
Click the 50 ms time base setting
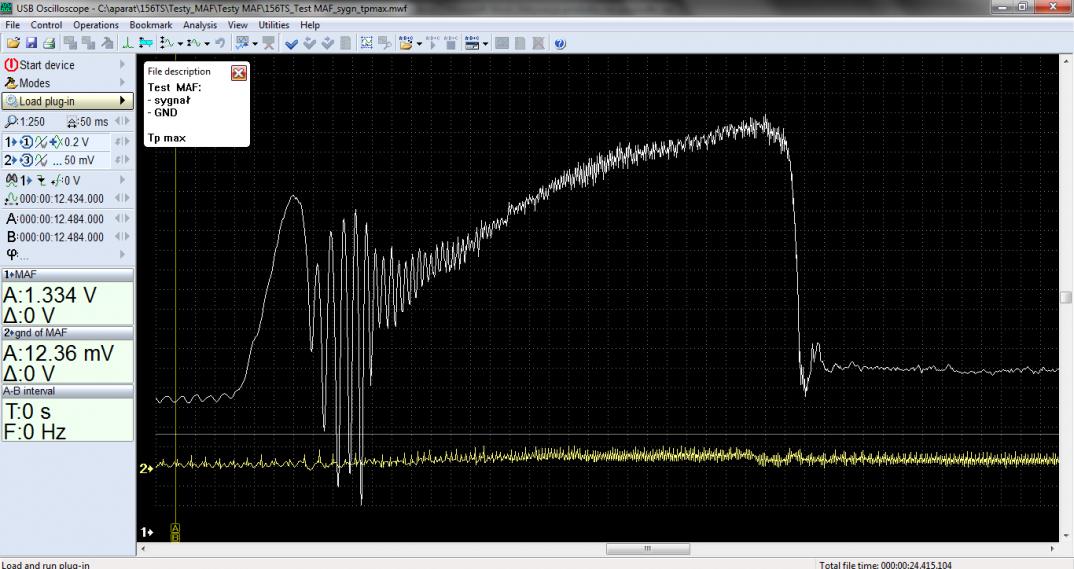click(93, 121)
